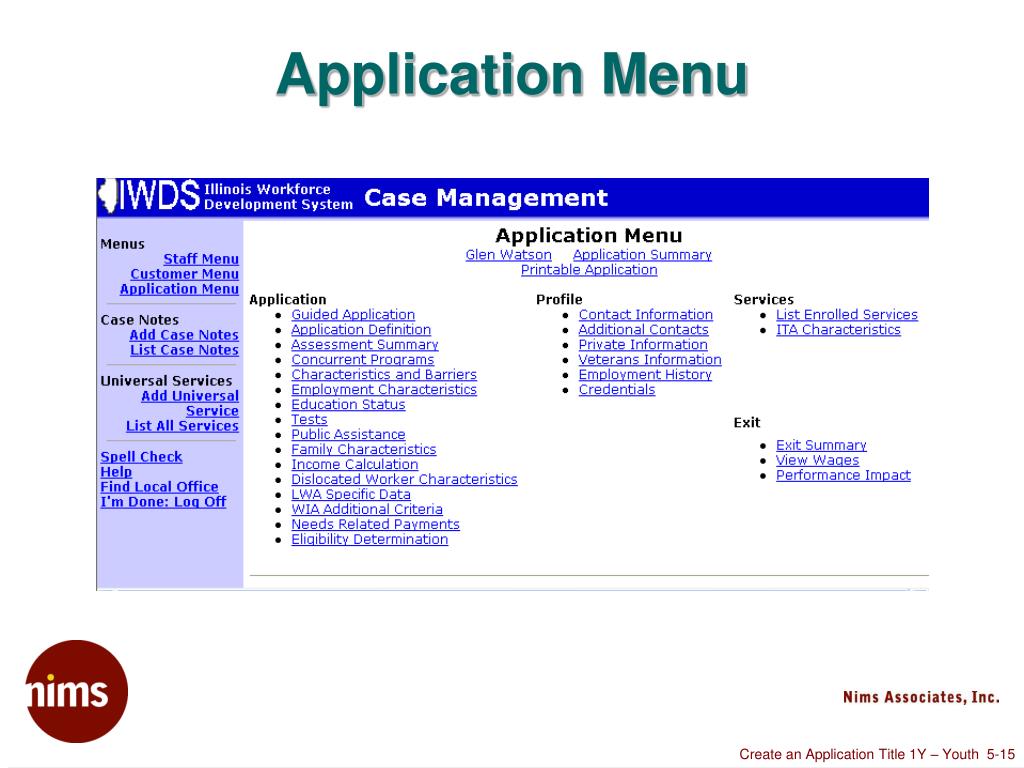1024x768 pixels.
Task: Open List Enrolled Services
Action: coord(847,315)
